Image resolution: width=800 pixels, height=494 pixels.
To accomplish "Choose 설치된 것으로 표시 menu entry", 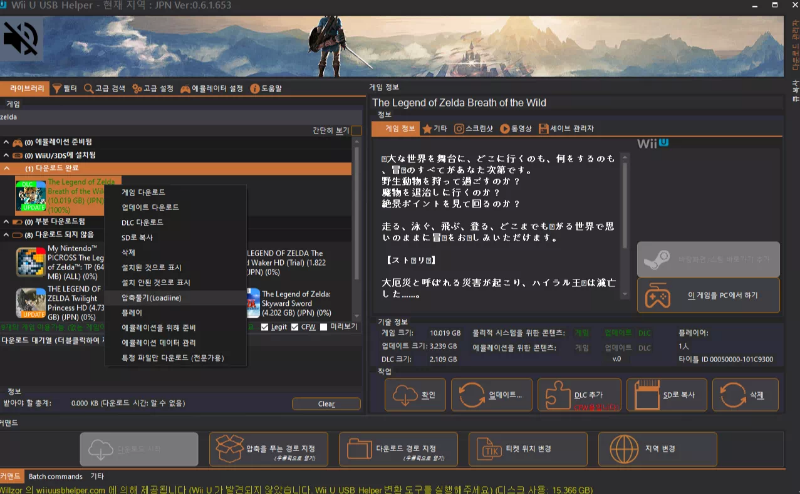I will tap(176, 267).
